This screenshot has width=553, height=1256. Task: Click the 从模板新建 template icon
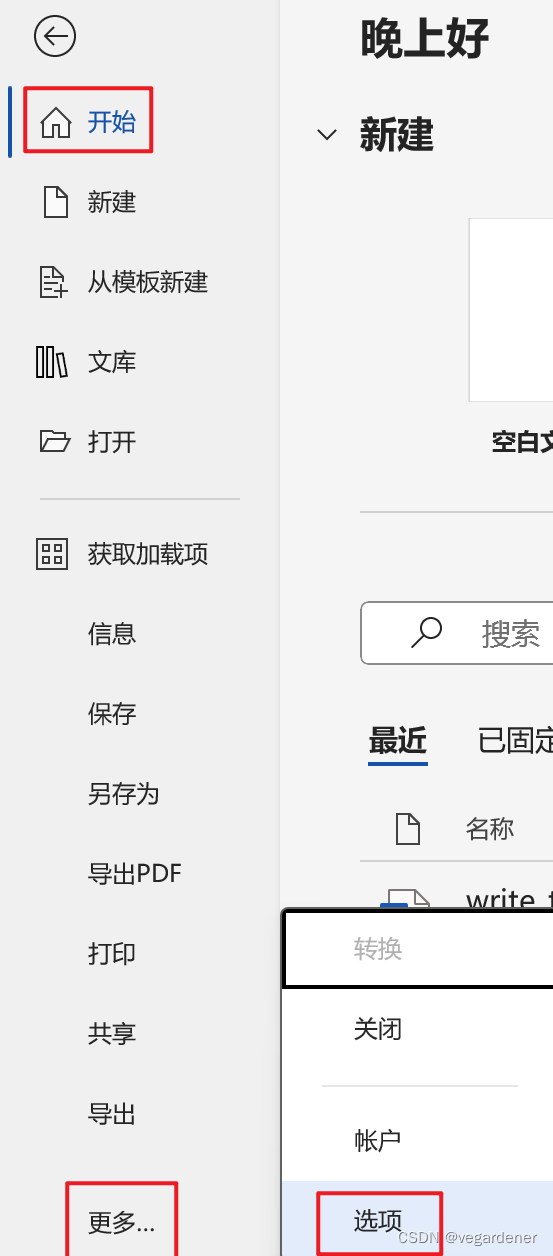(x=54, y=282)
